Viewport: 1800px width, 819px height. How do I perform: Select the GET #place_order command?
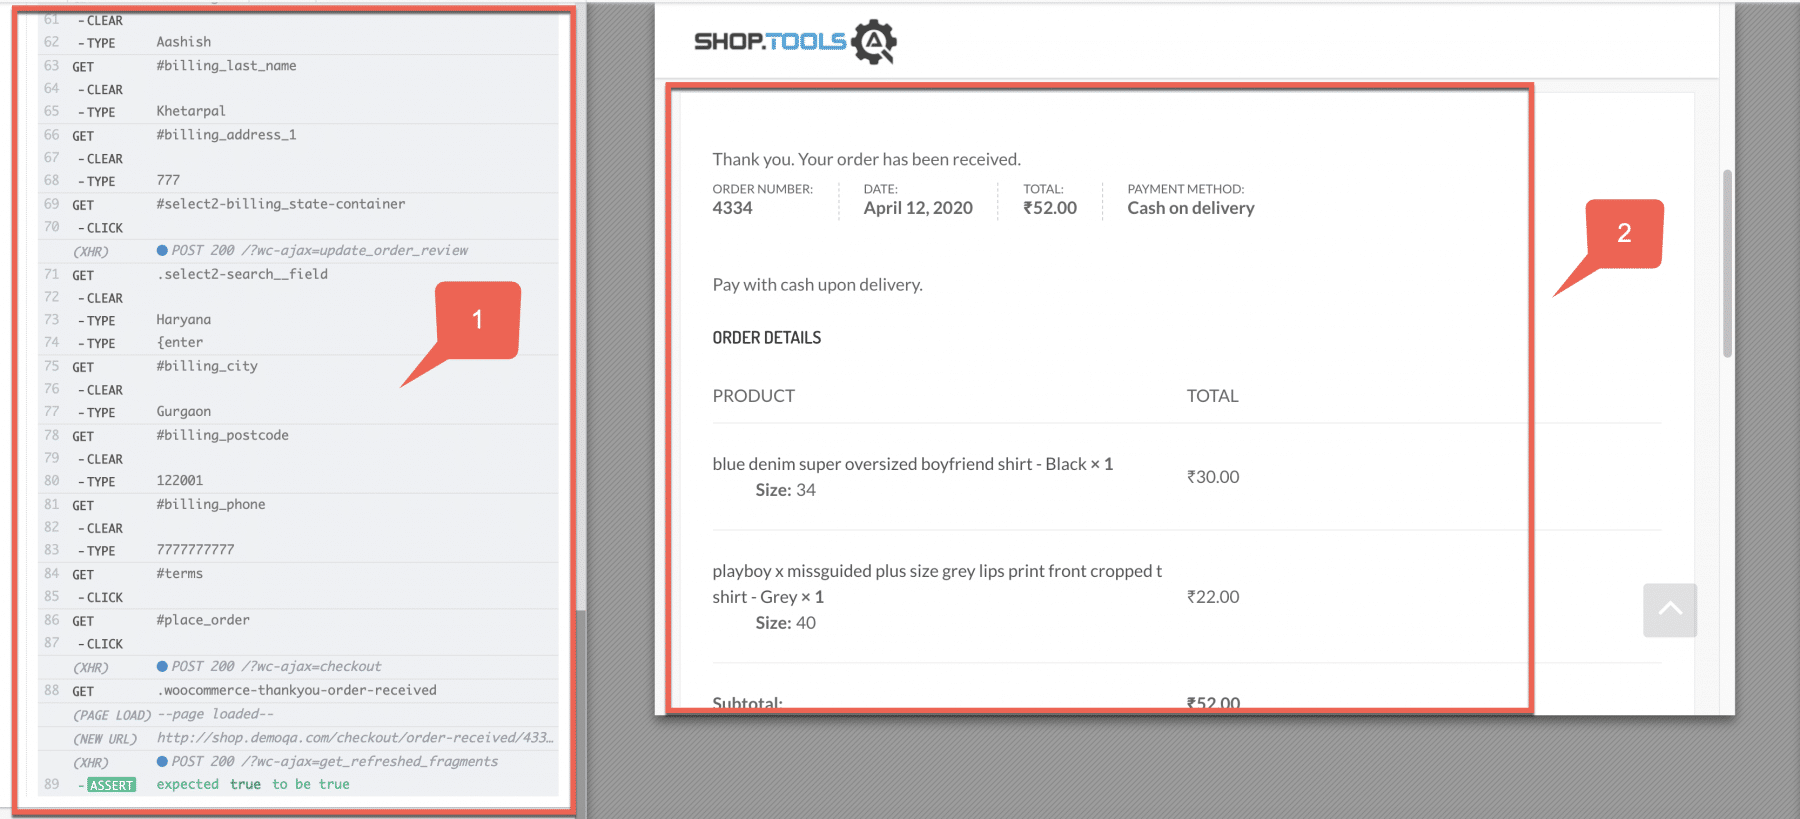[203, 620]
